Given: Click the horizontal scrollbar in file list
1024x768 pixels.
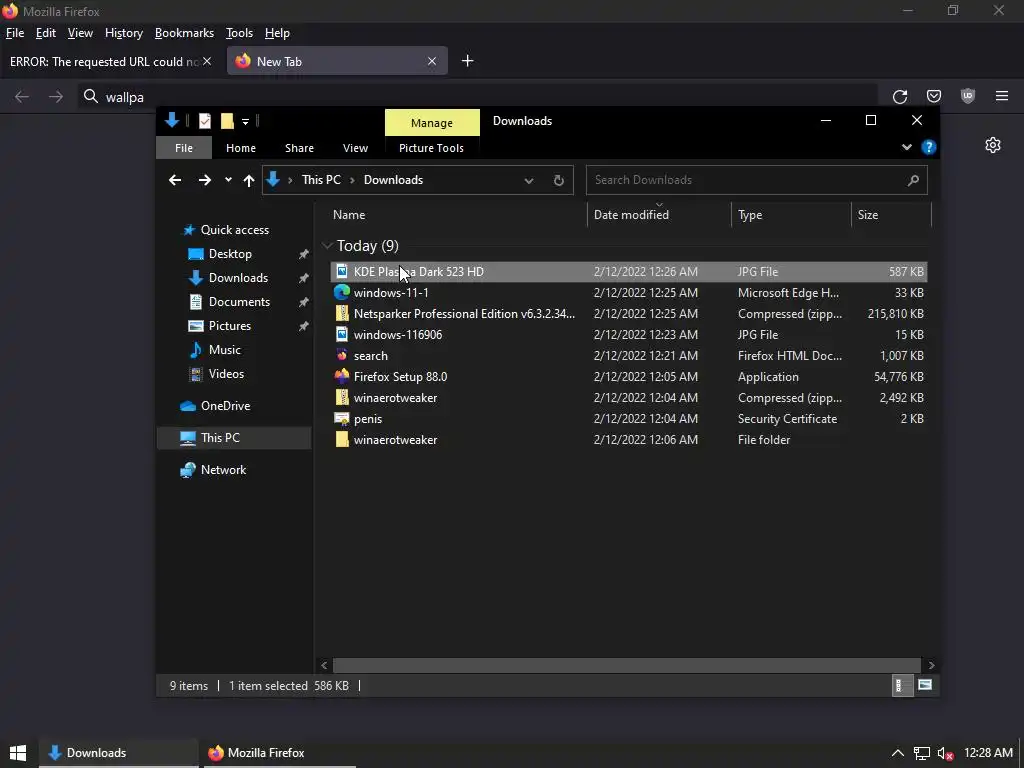Looking at the screenshot, I should (x=627, y=665).
